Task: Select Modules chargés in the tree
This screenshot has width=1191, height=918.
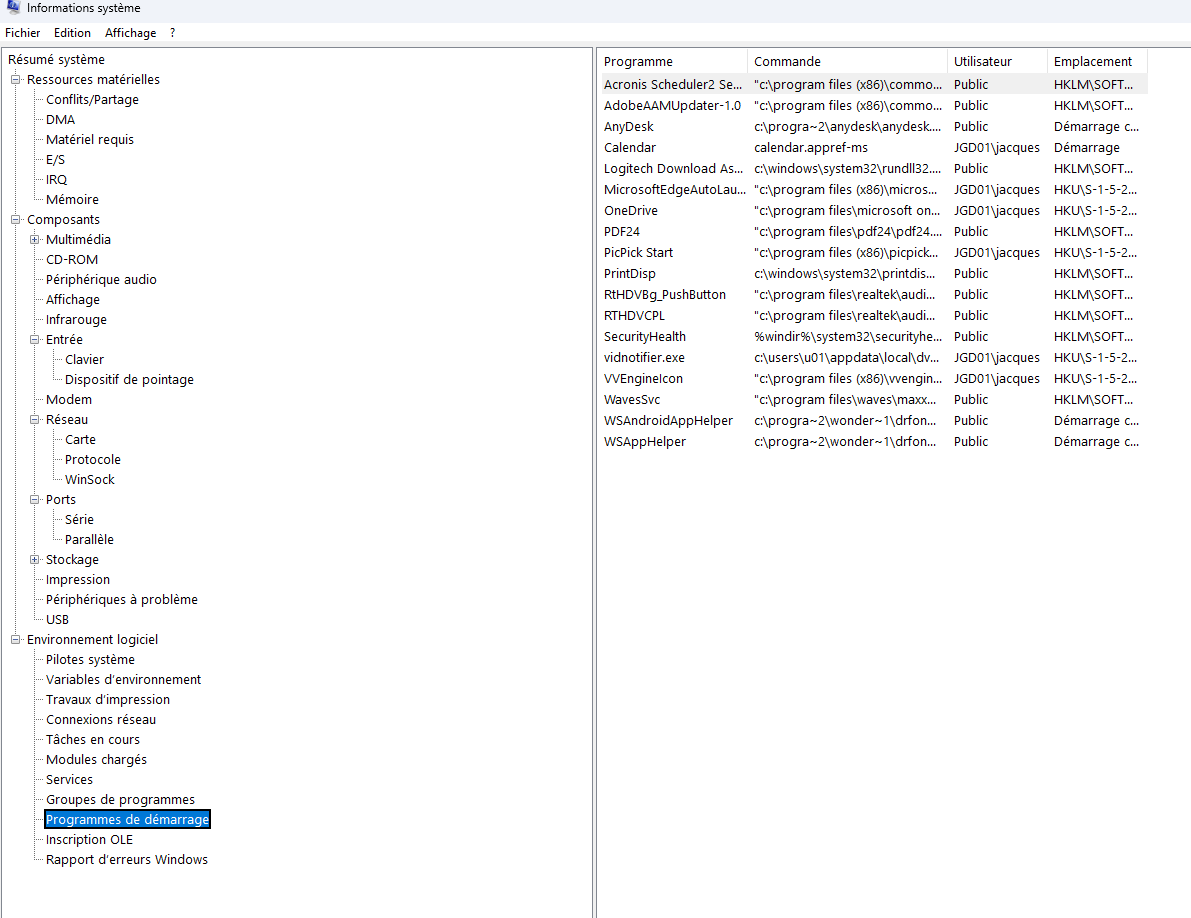Action: [x=96, y=759]
